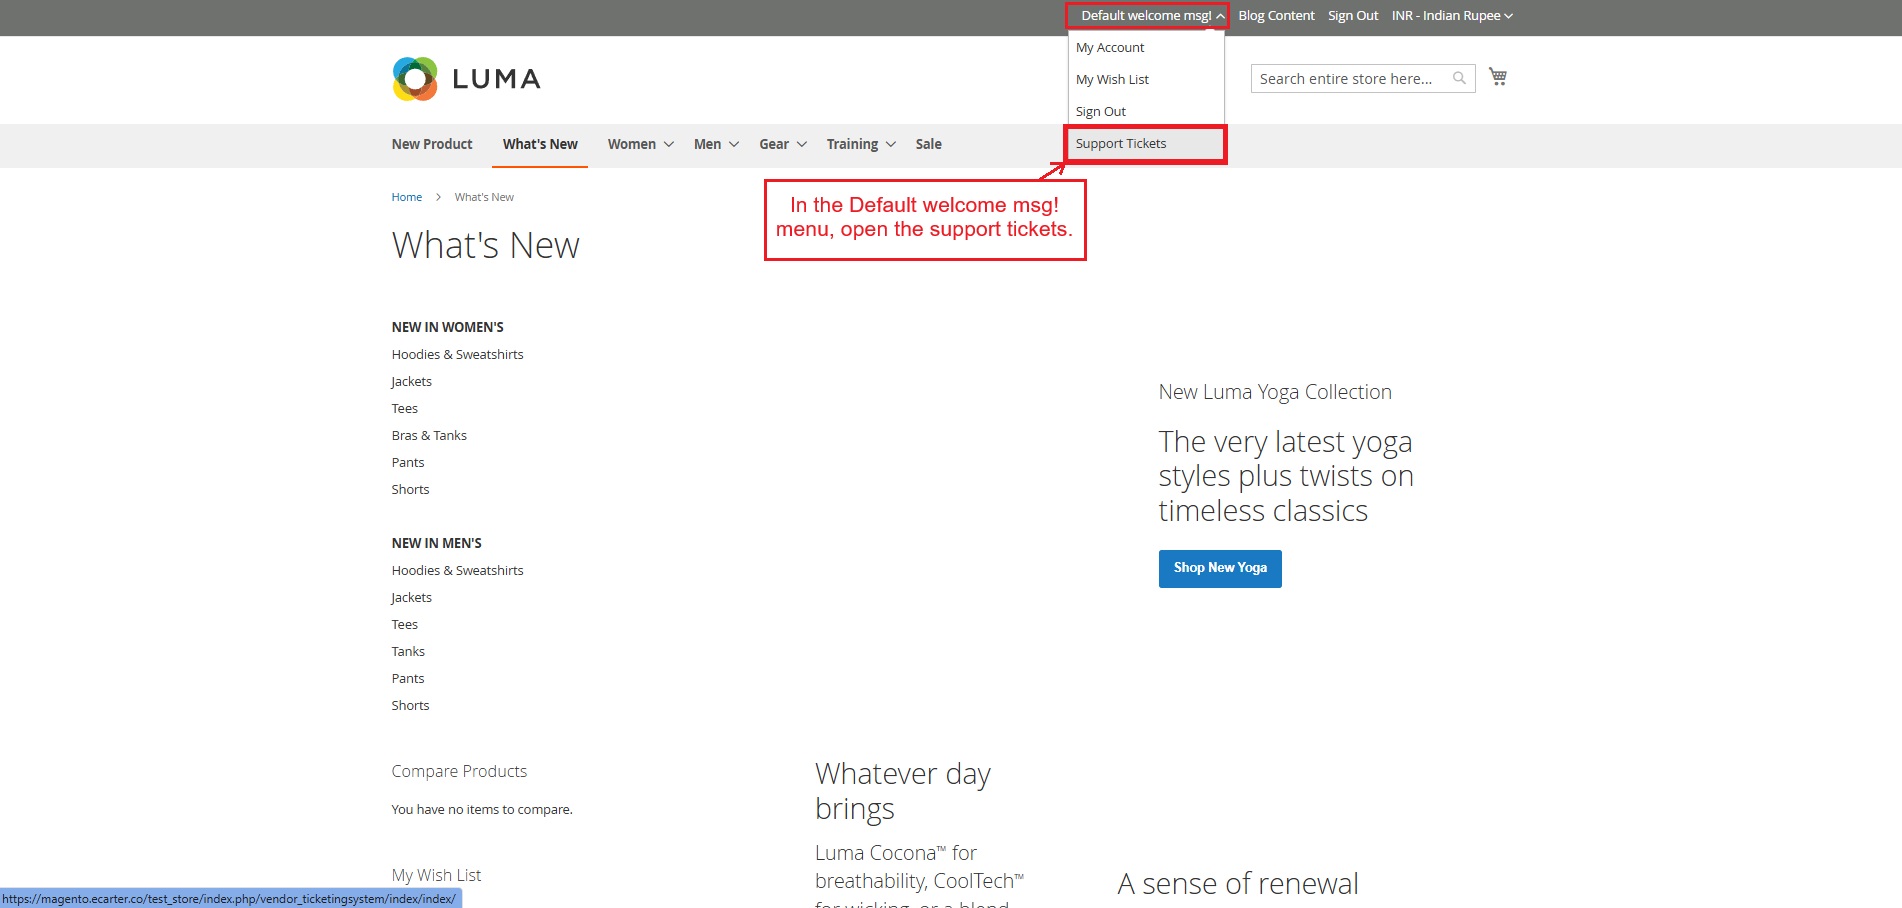Open men's Shorts link
The width and height of the screenshot is (1902, 908).
point(410,706)
